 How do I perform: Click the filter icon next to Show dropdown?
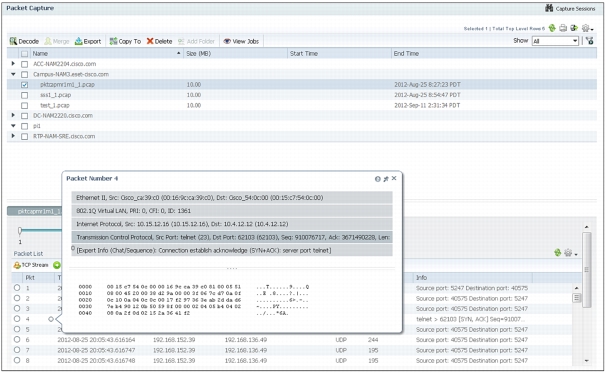tap(590, 41)
